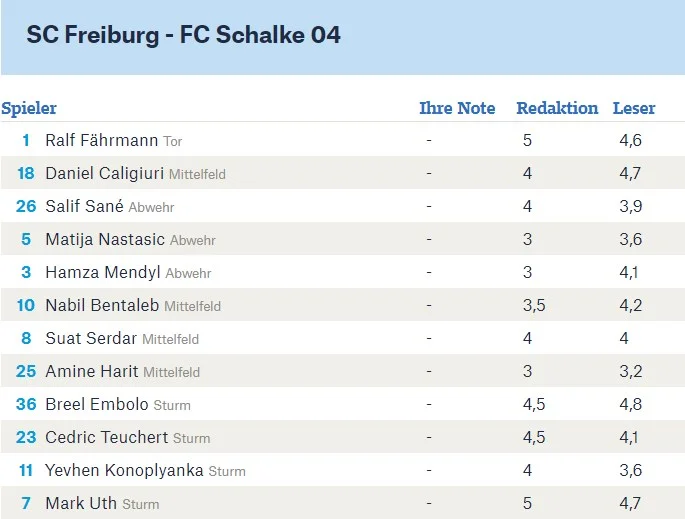Open Ralf Fährmann's player entry
The width and height of the screenshot is (685, 519).
(103, 141)
